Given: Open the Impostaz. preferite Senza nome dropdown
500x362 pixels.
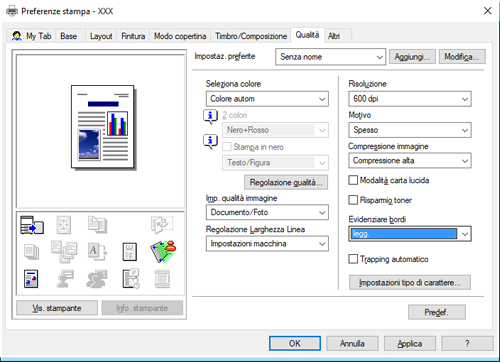Looking at the screenshot, I should (331, 57).
